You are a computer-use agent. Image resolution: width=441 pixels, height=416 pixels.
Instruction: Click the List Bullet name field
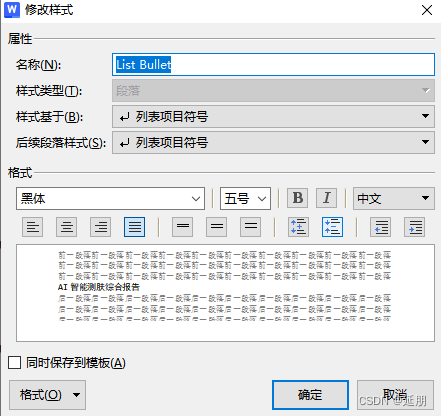pos(273,64)
